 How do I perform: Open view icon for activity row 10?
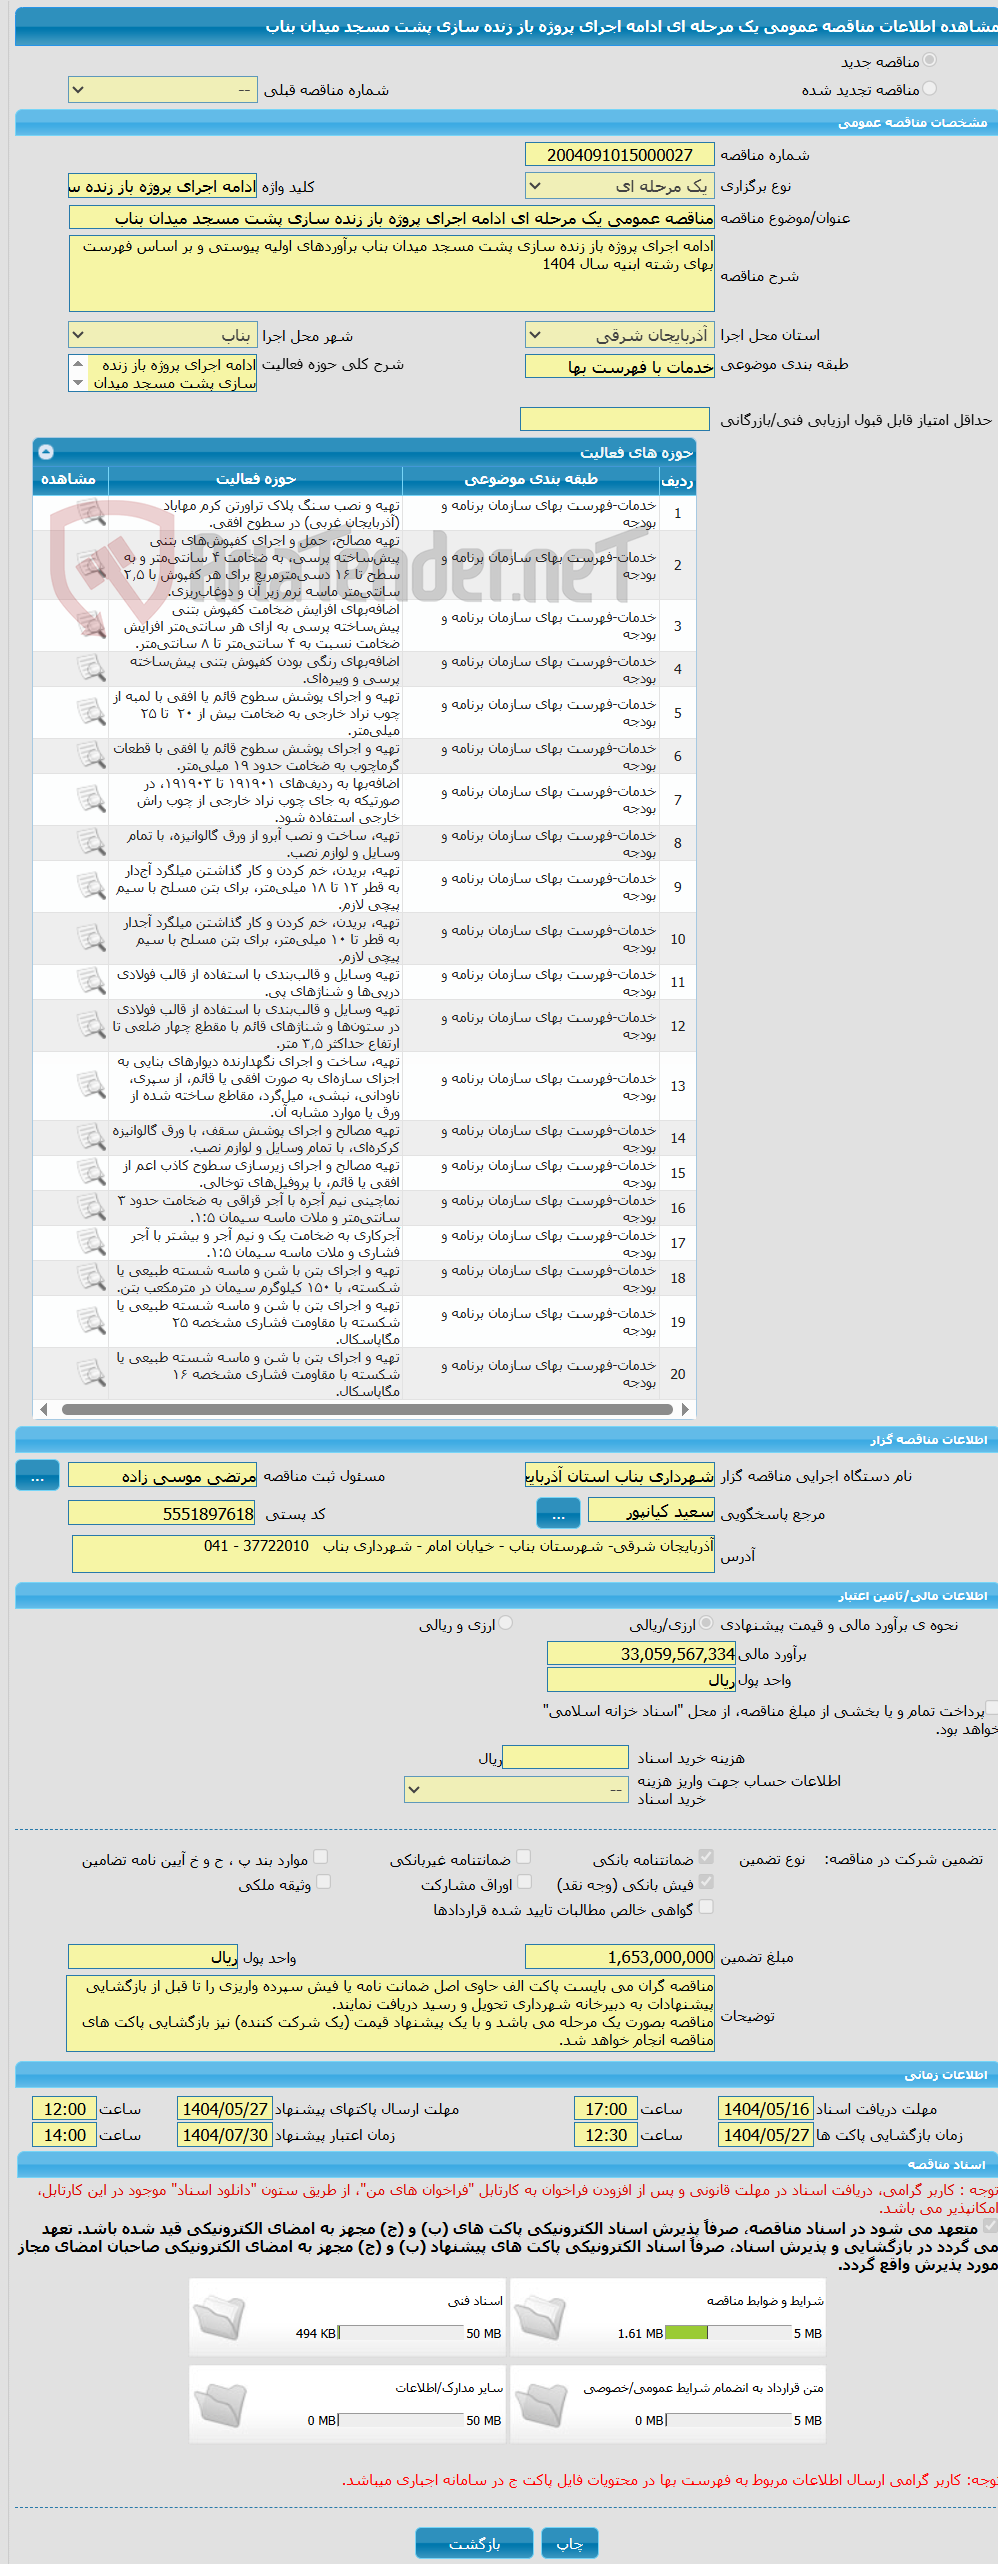coord(91,939)
